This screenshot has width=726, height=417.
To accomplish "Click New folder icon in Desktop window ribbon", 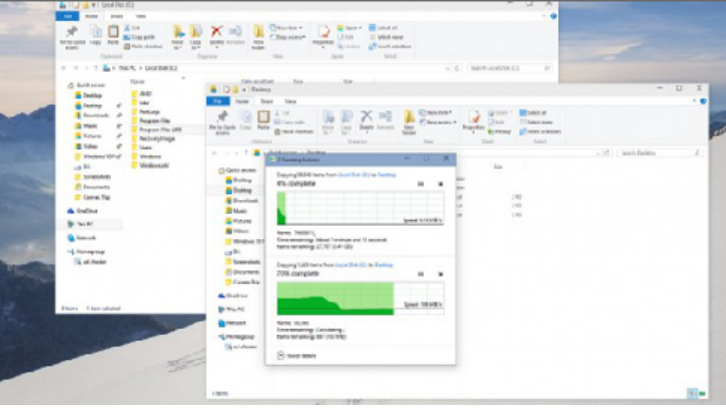I will coord(409,120).
